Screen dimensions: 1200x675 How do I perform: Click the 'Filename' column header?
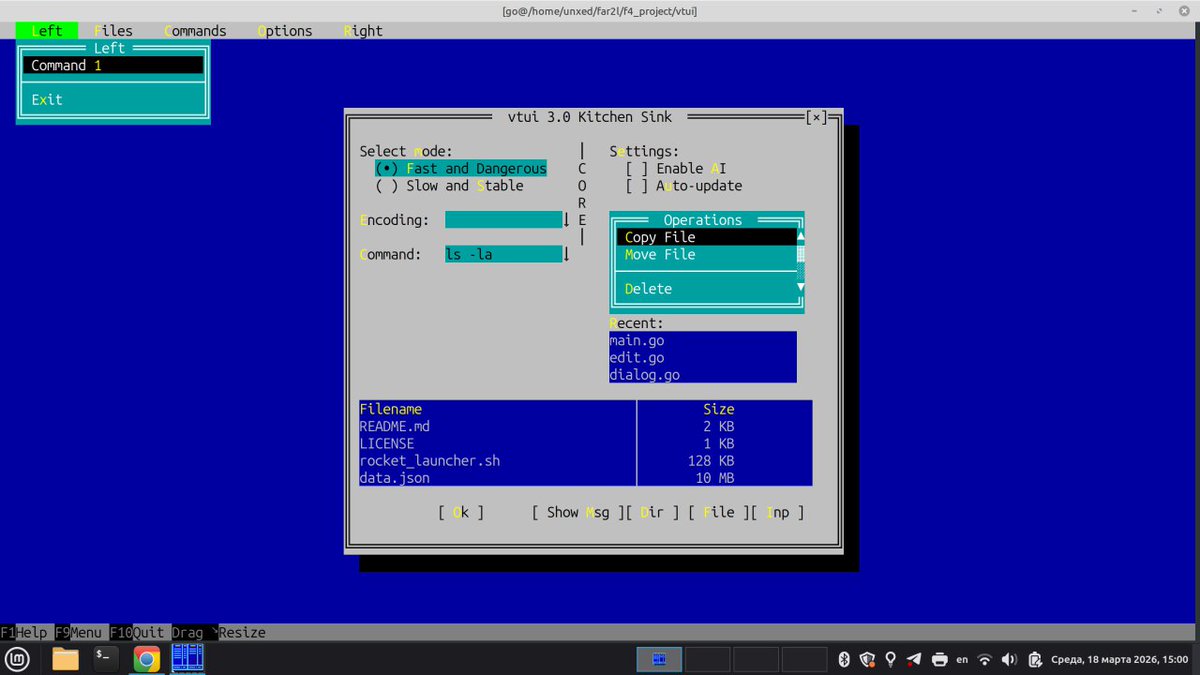pos(391,409)
